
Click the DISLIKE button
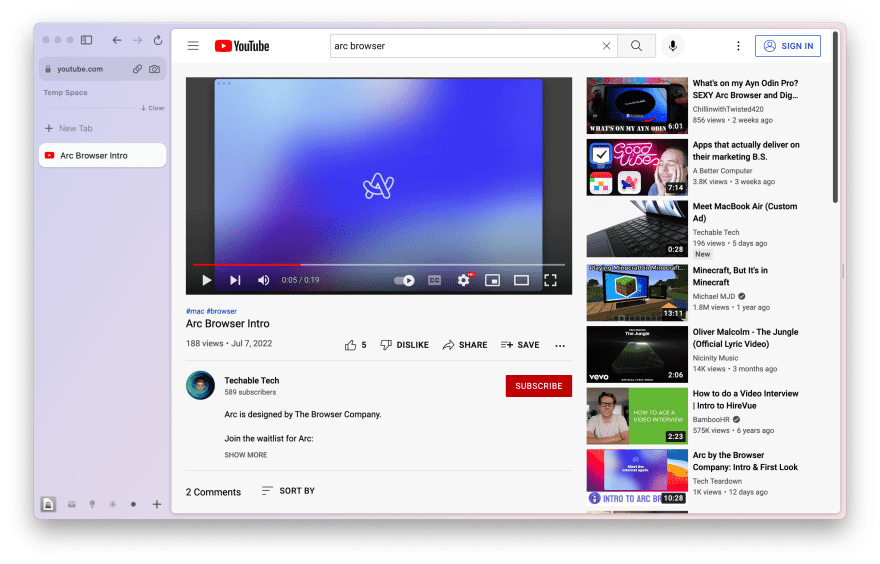pyautogui.click(x=405, y=345)
